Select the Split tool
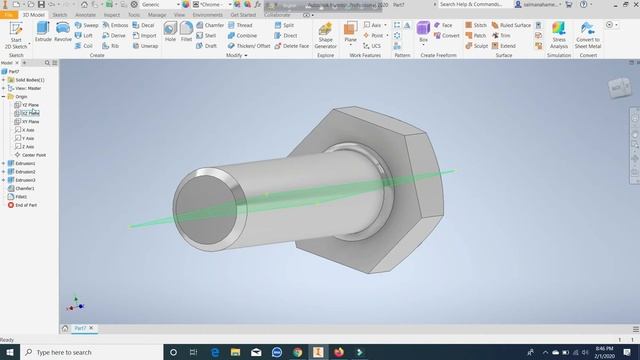 (284, 25)
